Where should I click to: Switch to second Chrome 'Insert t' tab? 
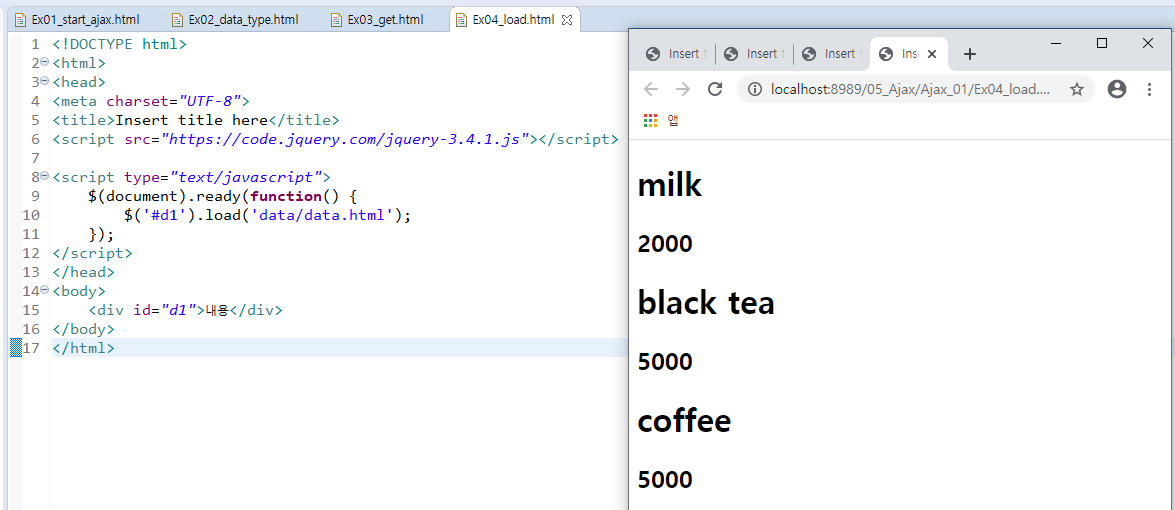click(x=755, y=54)
